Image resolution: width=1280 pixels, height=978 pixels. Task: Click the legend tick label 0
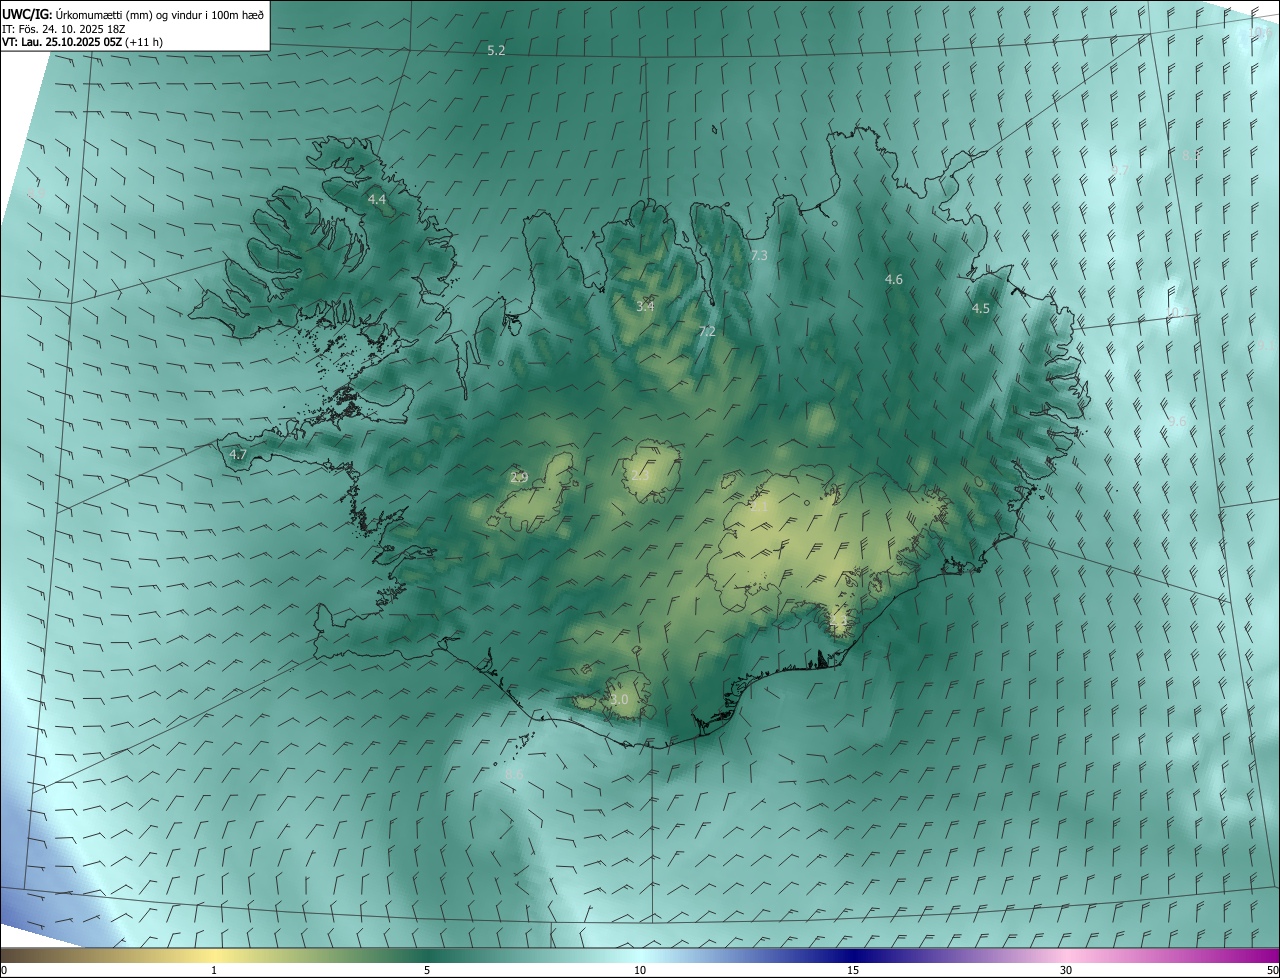3,970
